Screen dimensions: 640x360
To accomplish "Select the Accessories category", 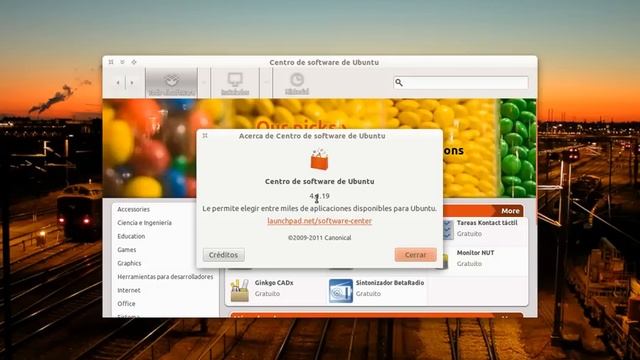I will coord(133,209).
